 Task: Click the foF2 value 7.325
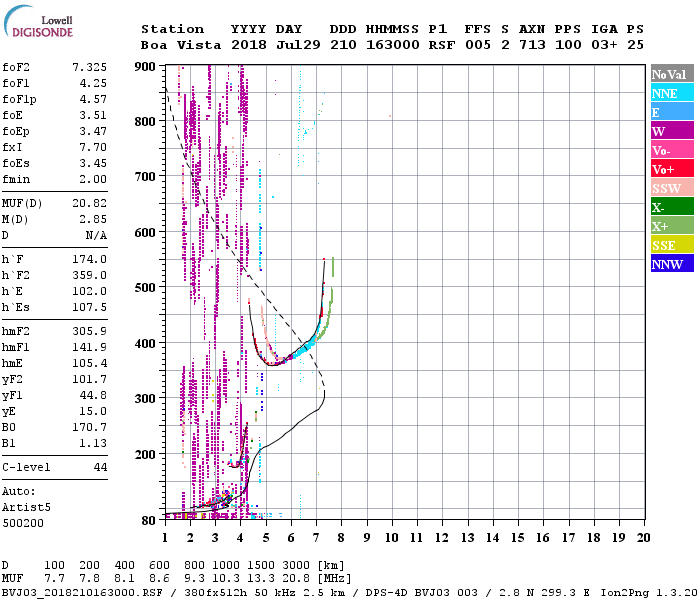tap(90, 67)
